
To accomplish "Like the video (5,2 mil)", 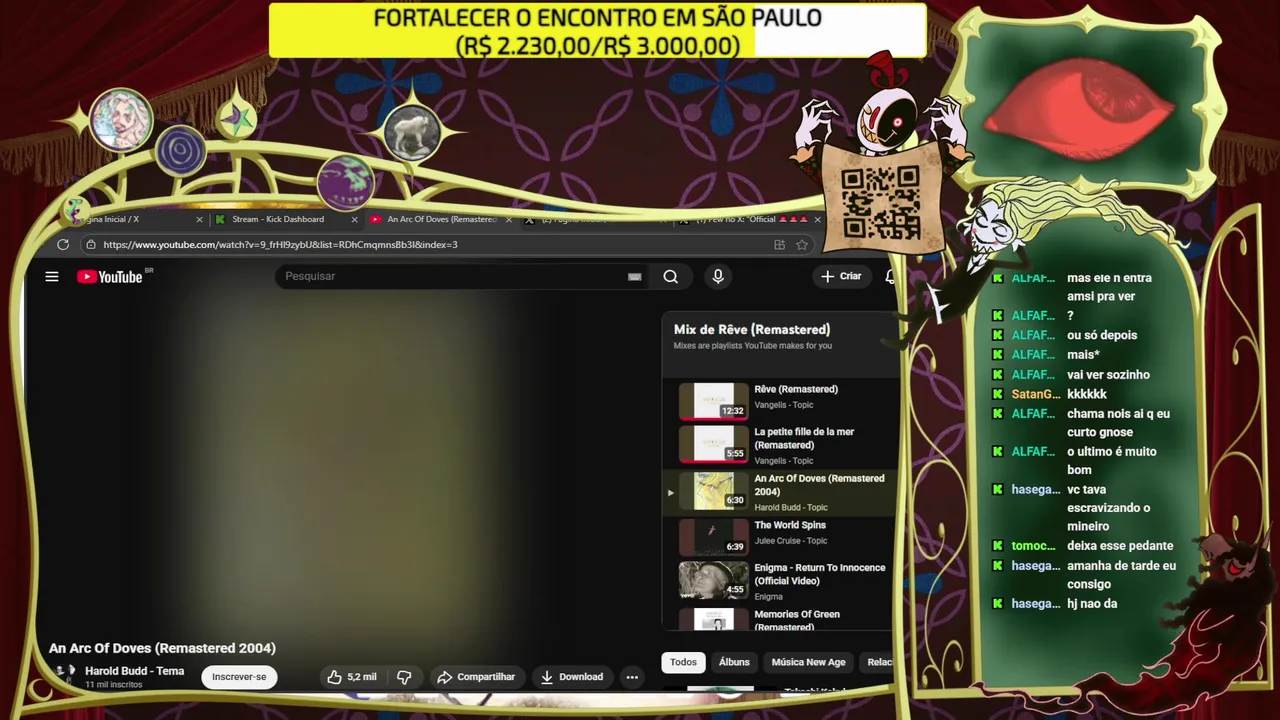I will pos(351,677).
